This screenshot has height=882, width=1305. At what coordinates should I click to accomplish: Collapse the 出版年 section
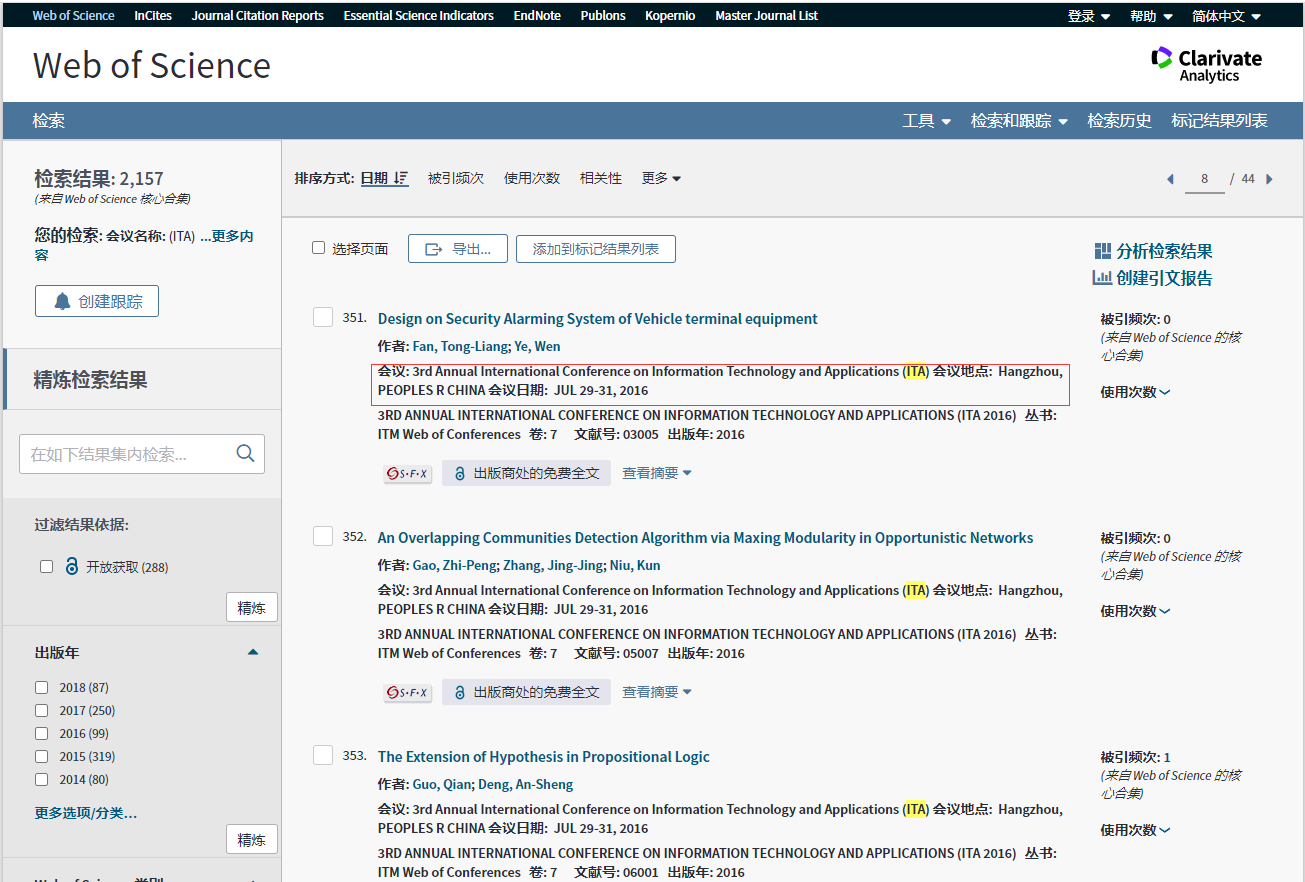(253, 652)
